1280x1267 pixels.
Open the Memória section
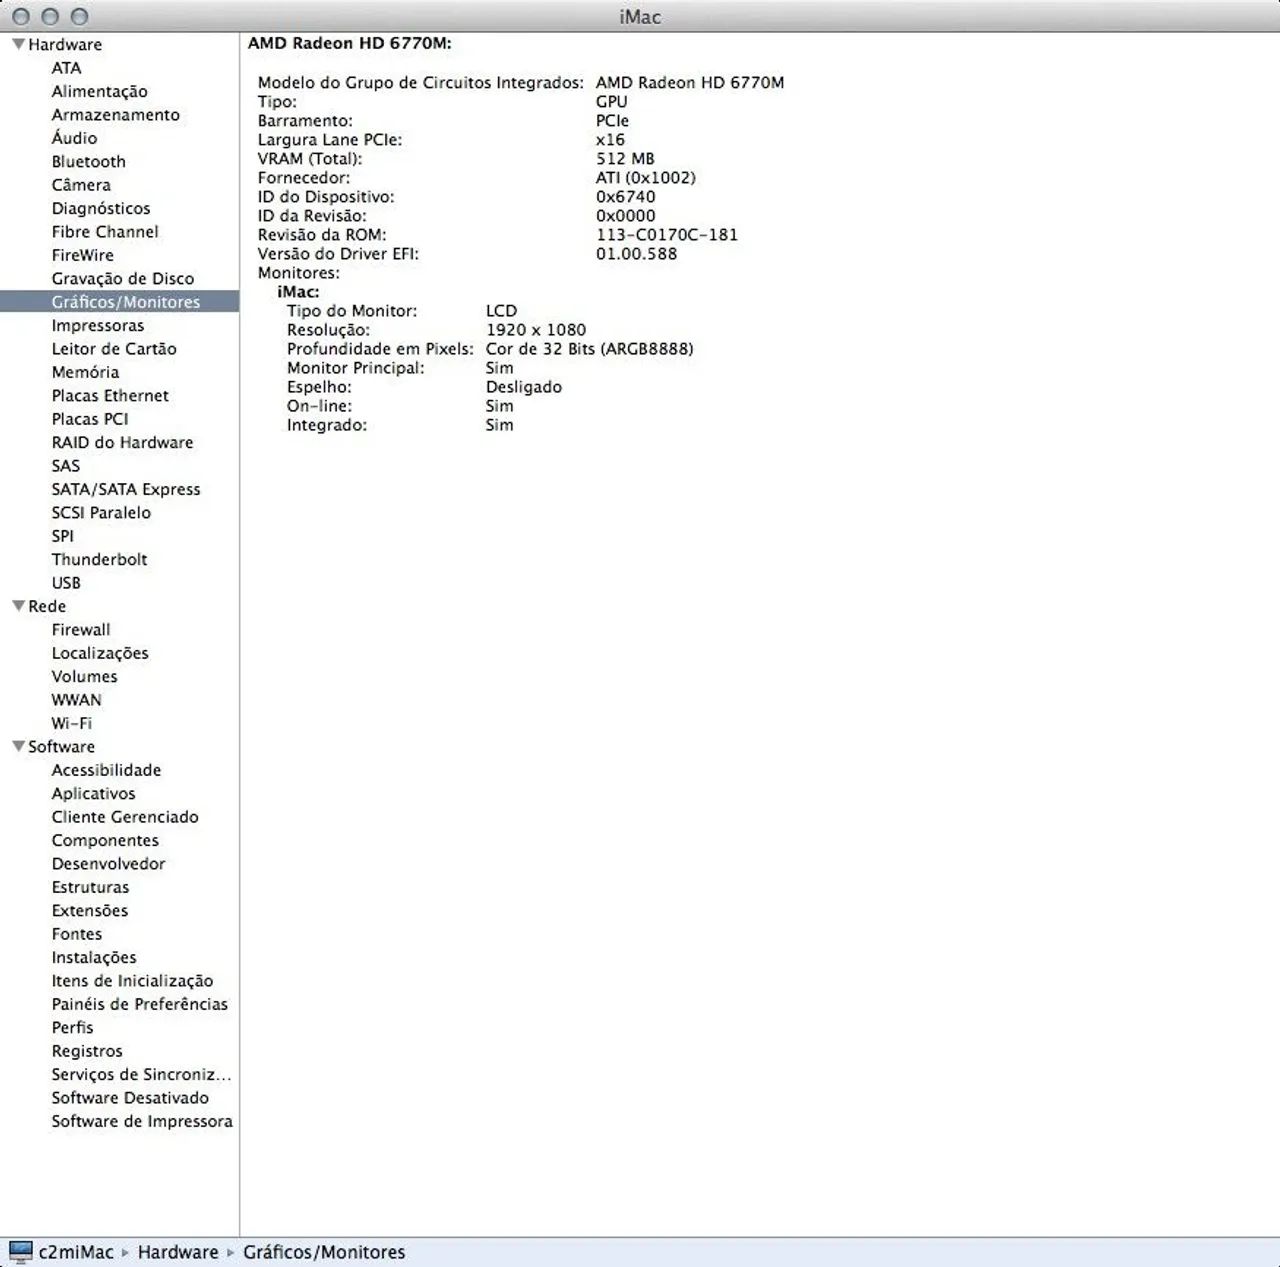pos(85,372)
